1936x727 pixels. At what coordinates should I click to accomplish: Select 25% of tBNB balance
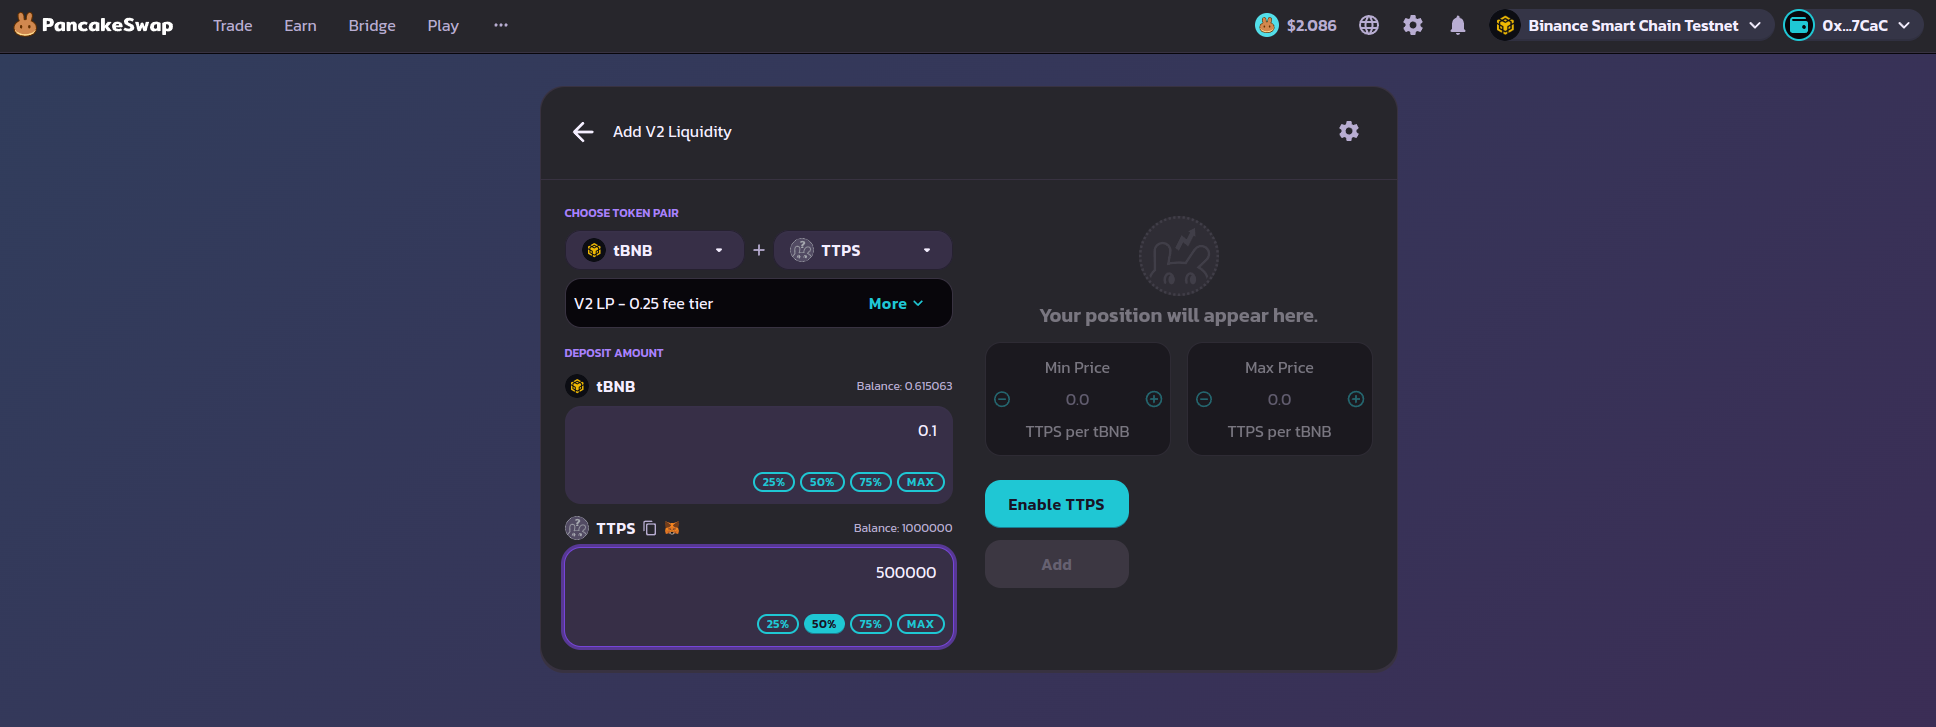(x=774, y=482)
